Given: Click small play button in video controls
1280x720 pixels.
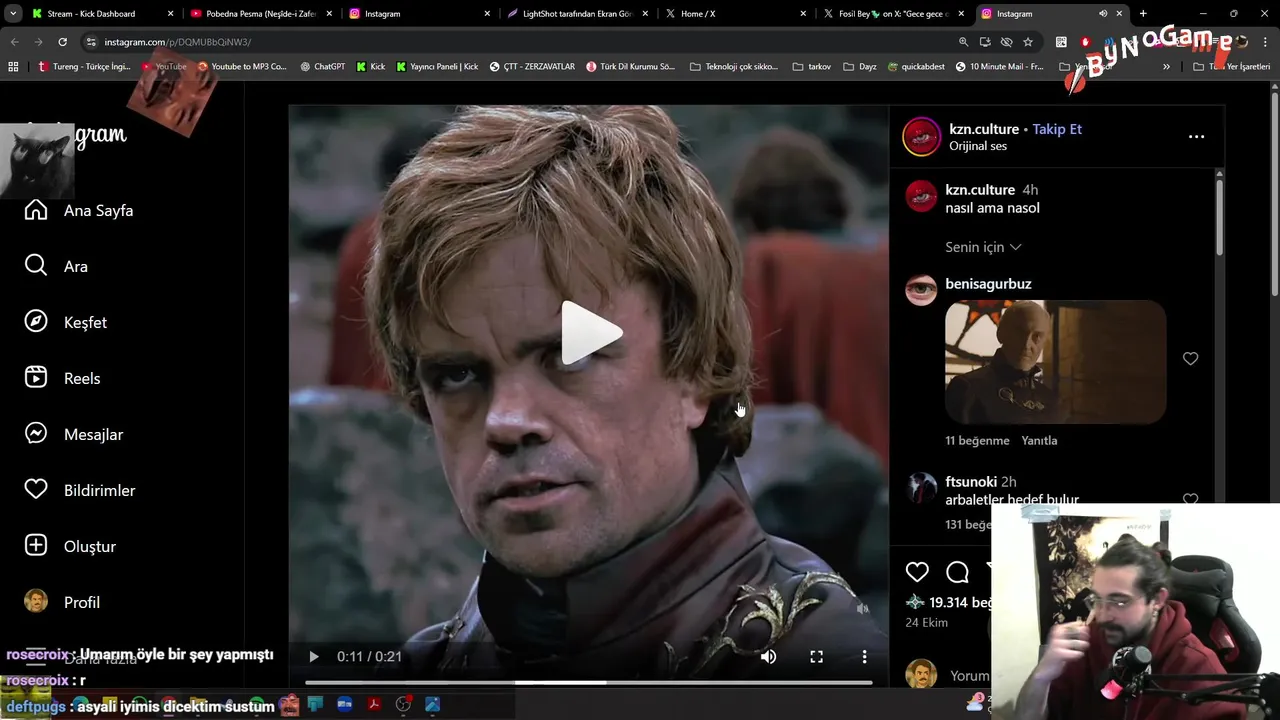Looking at the screenshot, I should tap(313, 657).
